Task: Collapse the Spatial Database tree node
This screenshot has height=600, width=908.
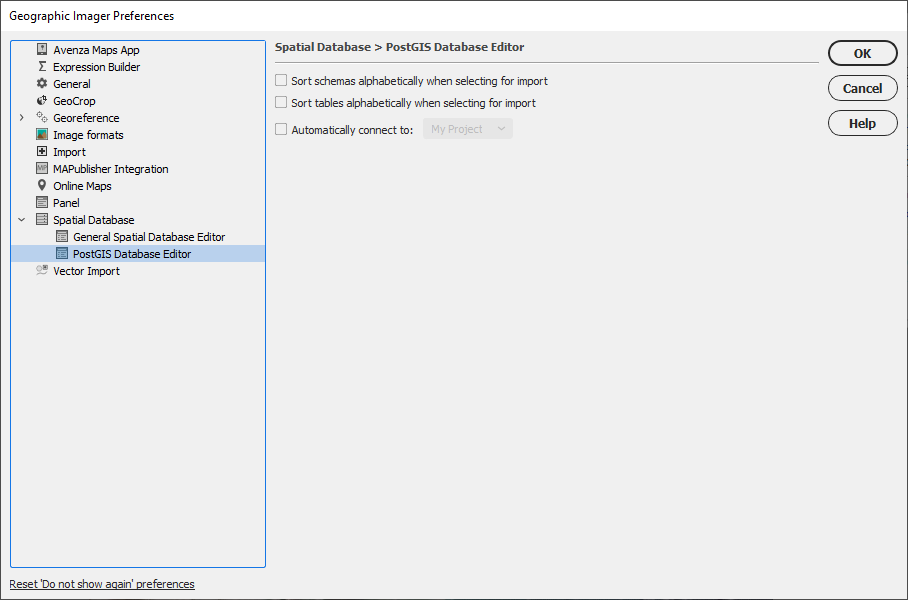Action: (x=21, y=220)
